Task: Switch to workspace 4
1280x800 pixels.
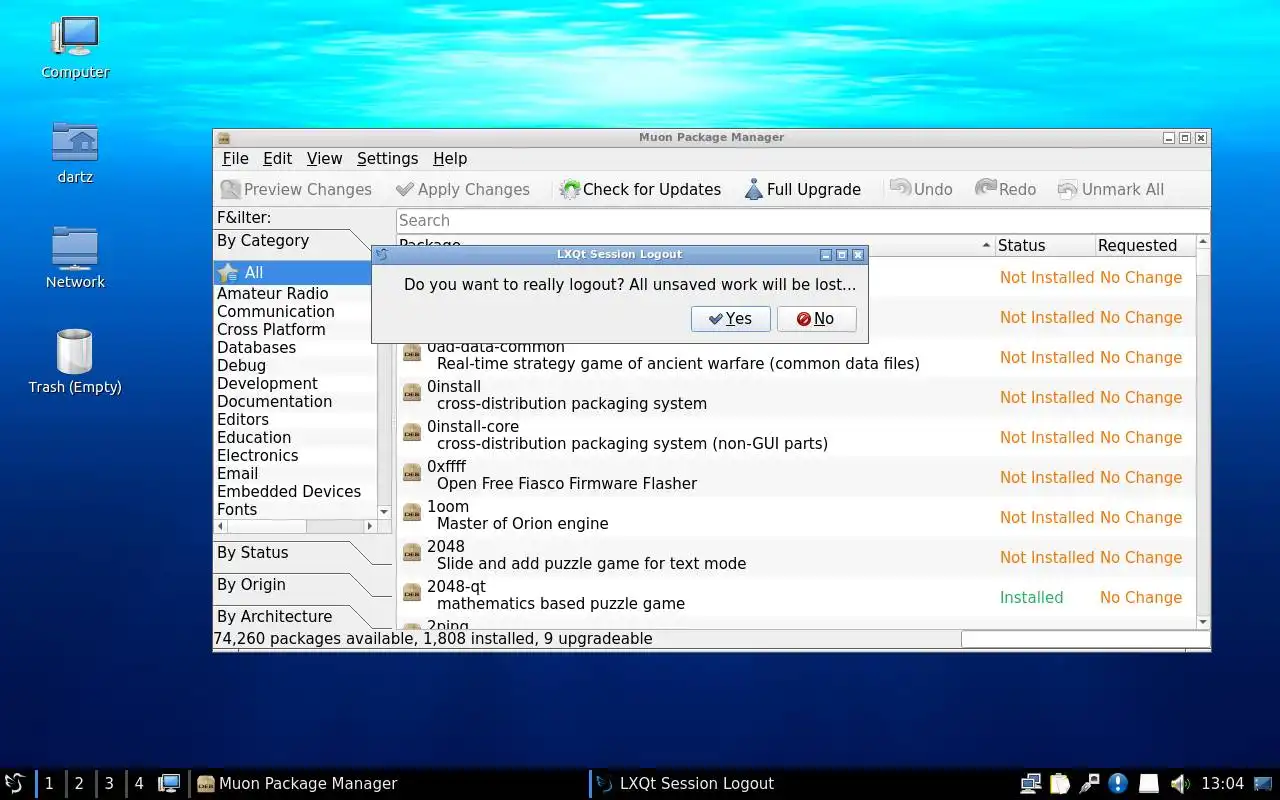Action: [139, 783]
